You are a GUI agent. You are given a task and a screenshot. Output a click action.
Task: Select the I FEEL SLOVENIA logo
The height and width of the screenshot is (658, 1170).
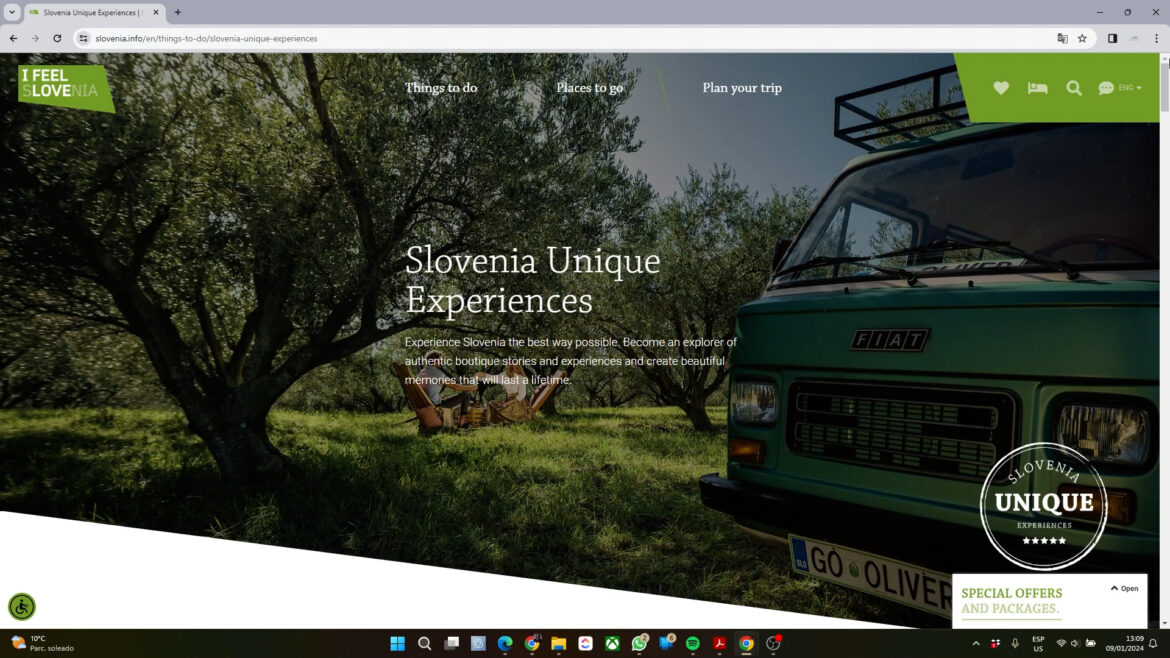[62, 81]
